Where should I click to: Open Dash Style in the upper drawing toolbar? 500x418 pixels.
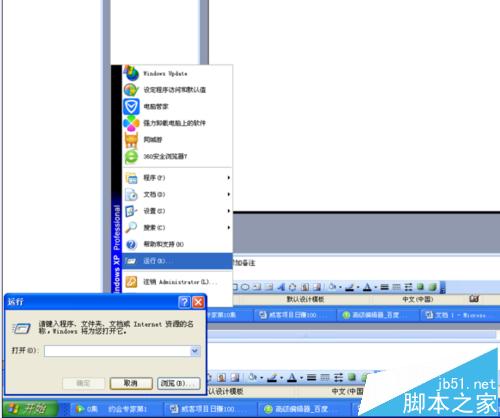pyautogui.click(x=396, y=287)
